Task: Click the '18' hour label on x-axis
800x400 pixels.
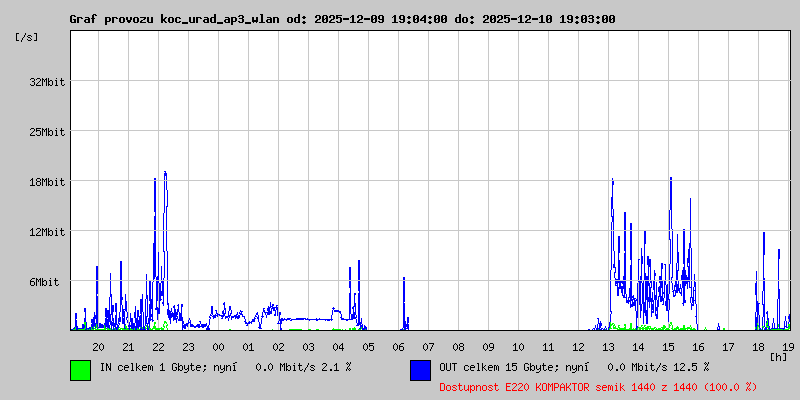Action: point(758,347)
